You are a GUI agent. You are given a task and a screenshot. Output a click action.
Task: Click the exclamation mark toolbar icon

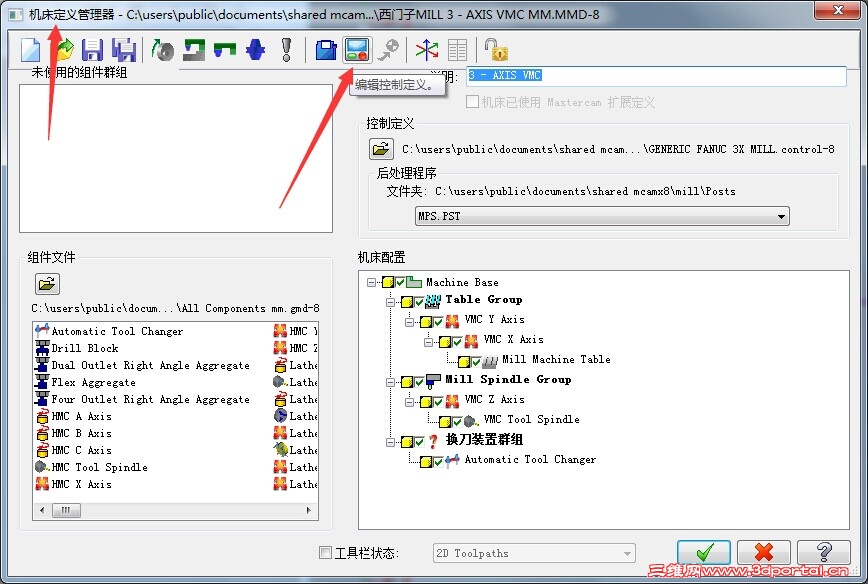pos(286,50)
